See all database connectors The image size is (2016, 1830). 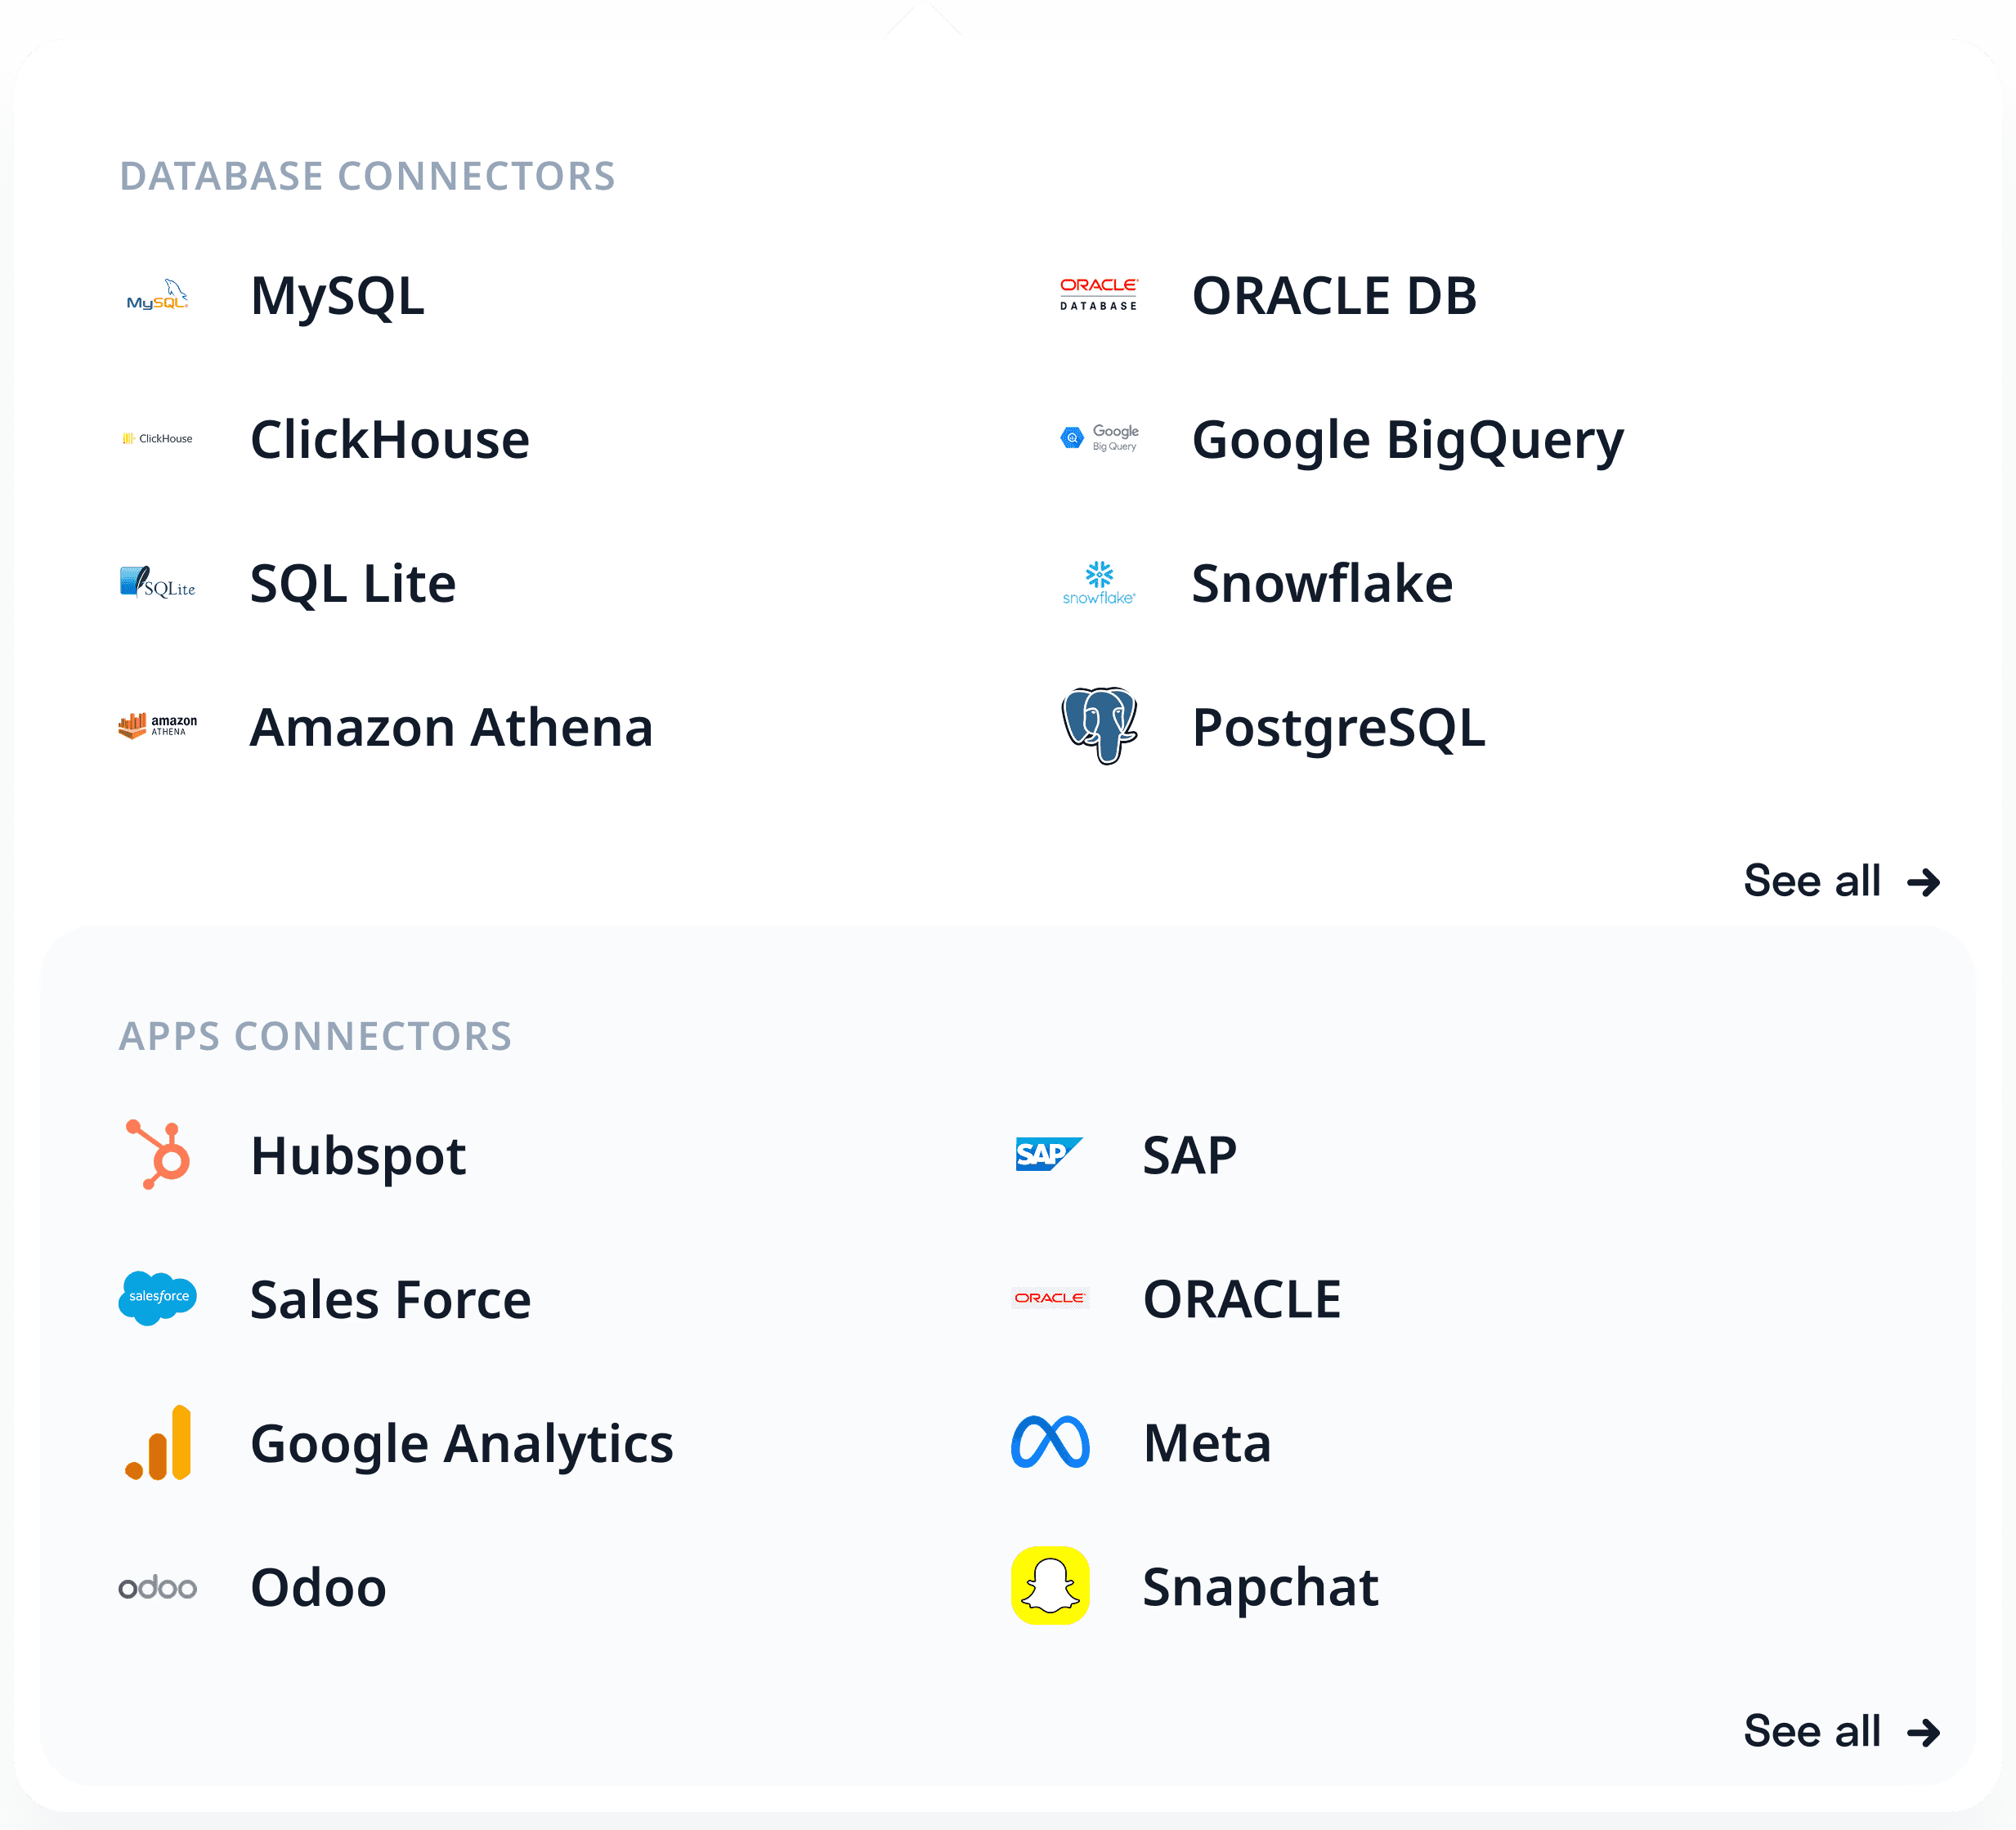(x=1812, y=881)
